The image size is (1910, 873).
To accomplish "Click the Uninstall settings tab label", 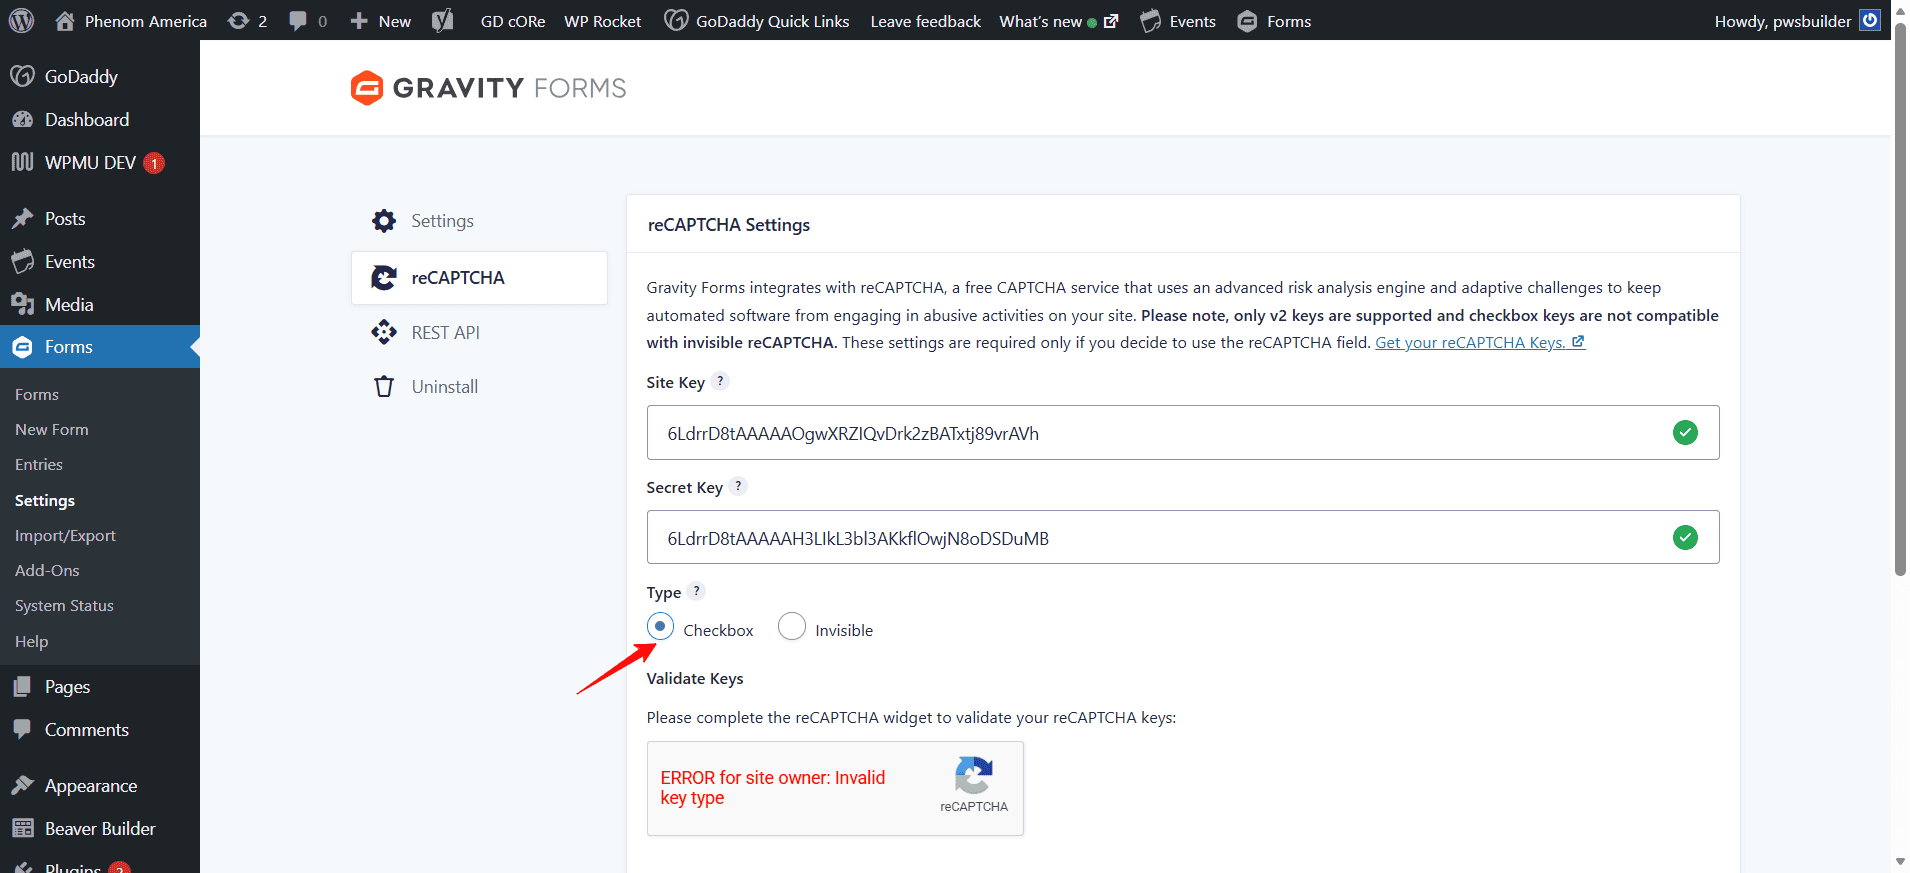I will click(445, 387).
